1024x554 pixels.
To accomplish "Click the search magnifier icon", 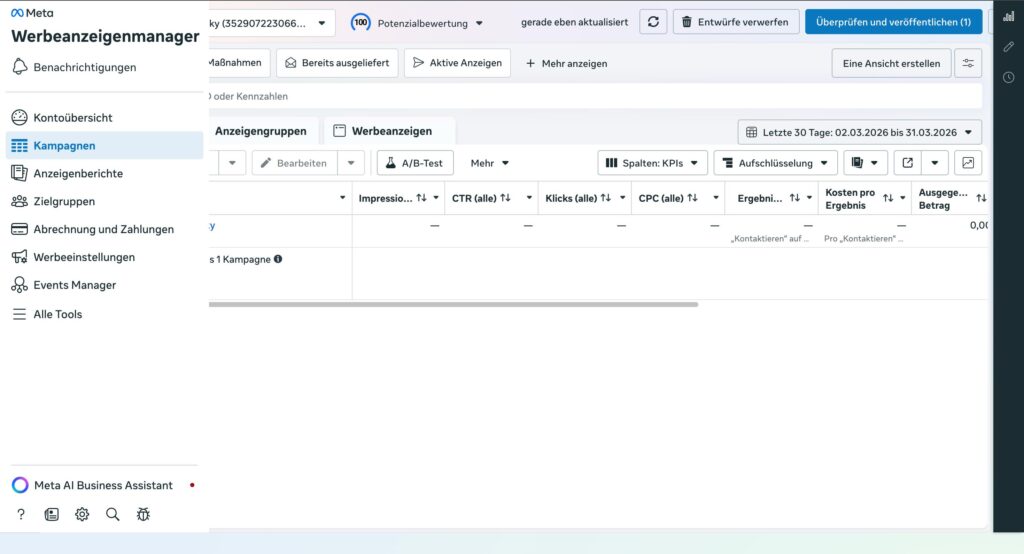I will (112, 514).
